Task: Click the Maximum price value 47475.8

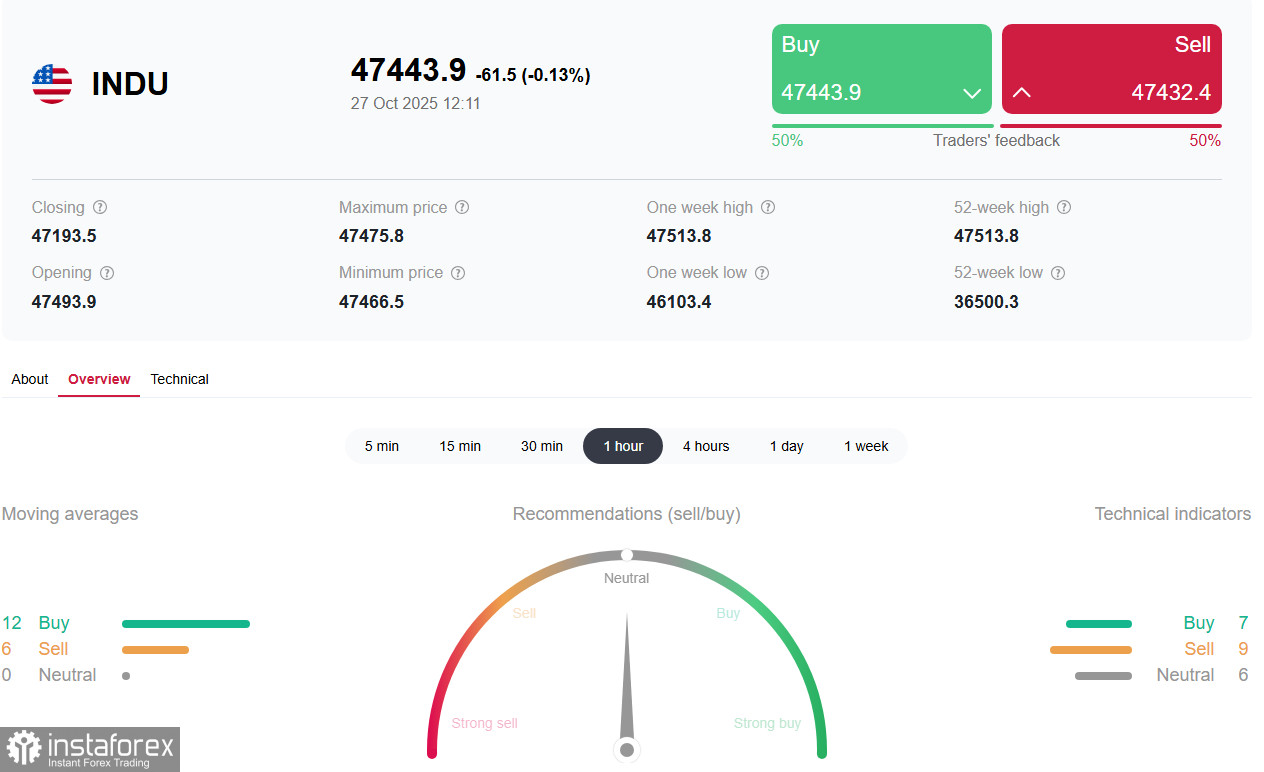Action: coord(371,236)
